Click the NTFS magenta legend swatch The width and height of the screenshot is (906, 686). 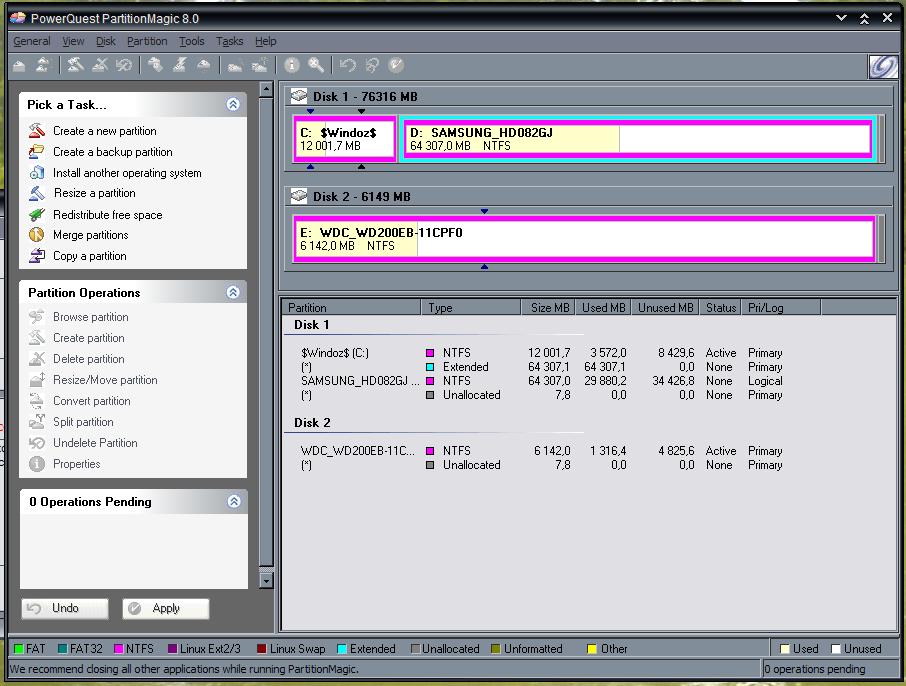[119, 648]
